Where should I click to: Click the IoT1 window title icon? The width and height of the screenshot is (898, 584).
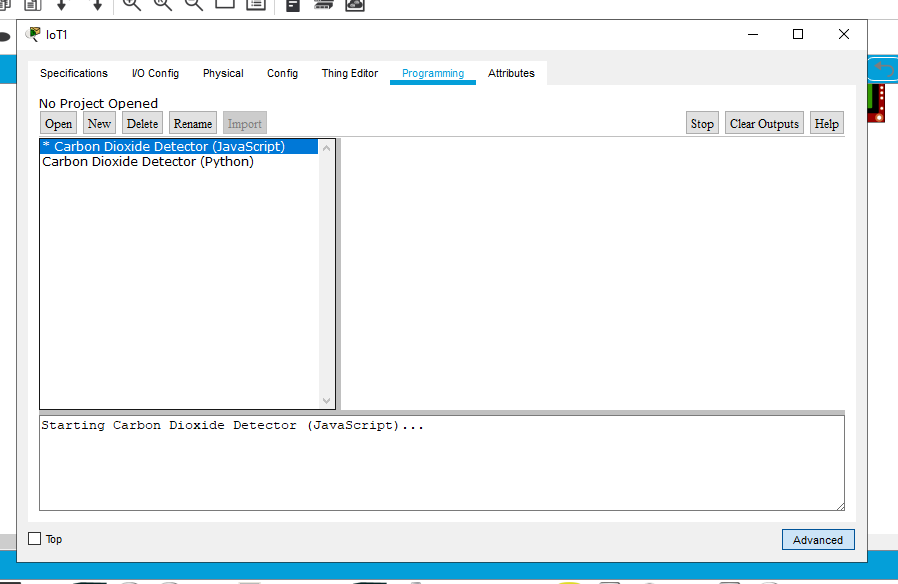click(34, 34)
